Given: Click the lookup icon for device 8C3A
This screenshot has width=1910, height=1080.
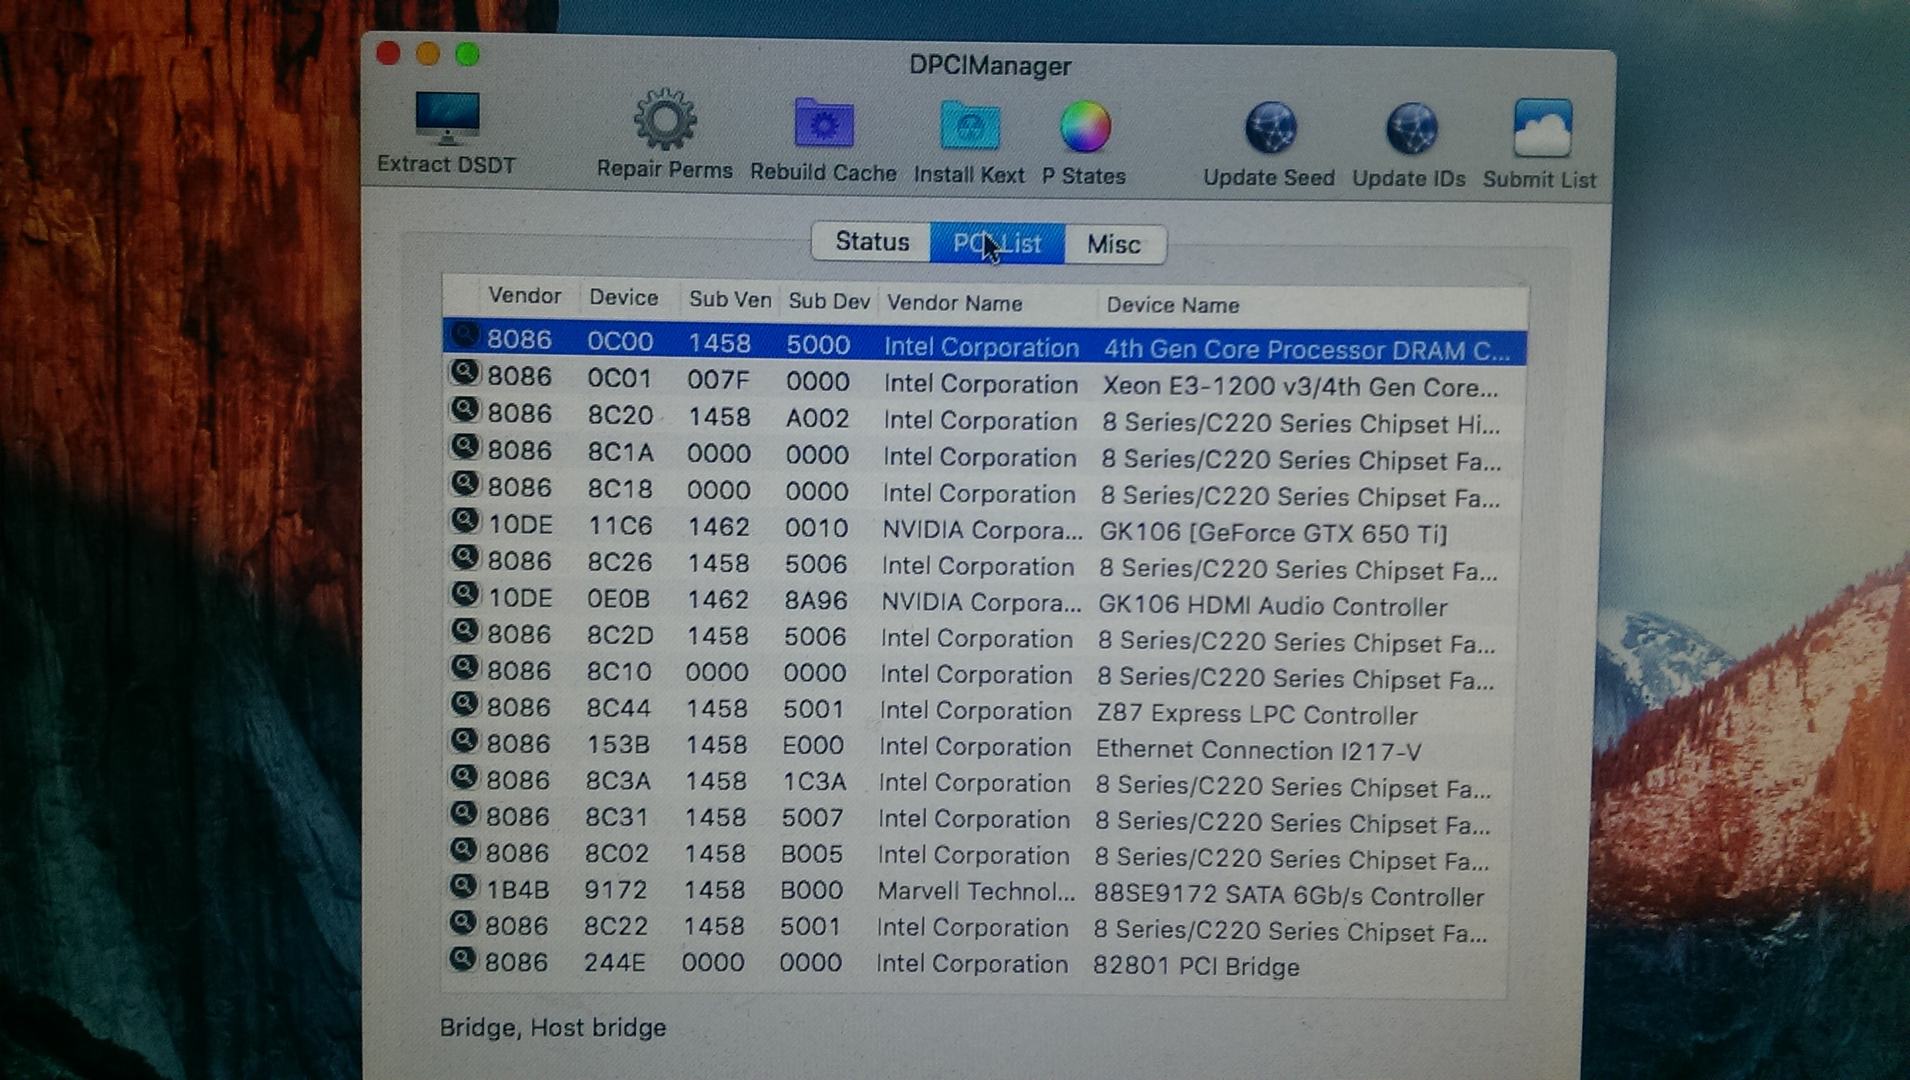Looking at the screenshot, I should 464,777.
